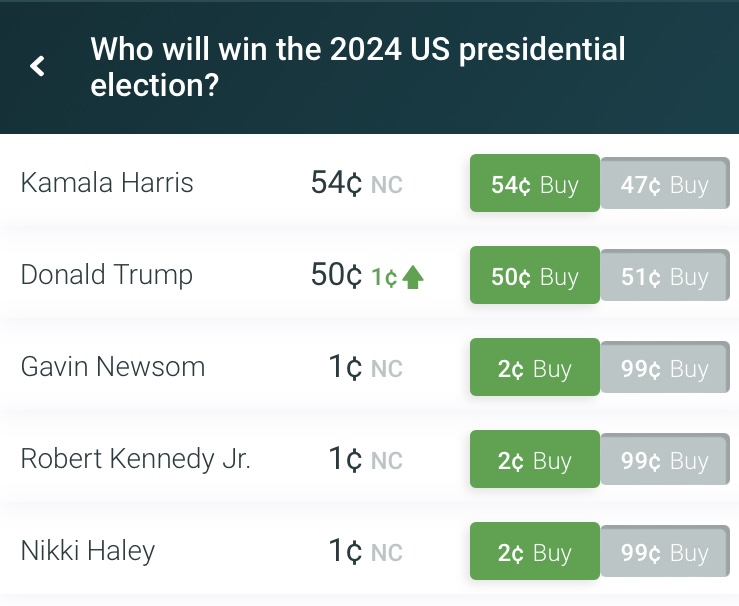Buy Donald Trump Yes at 50¢
The width and height of the screenshot is (739, 606).
coord(535,277)
